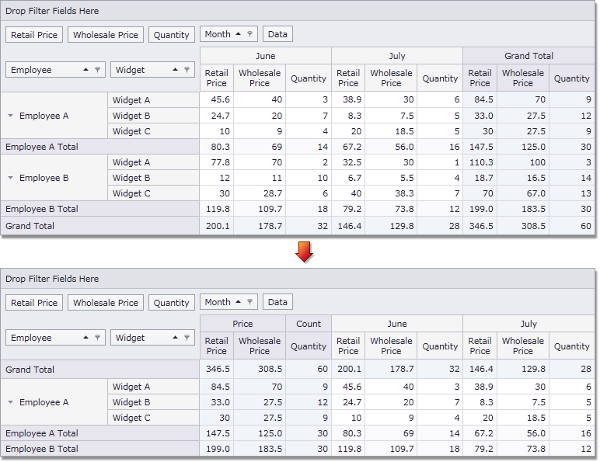This screenshot has width=600, height=462.
Task: Select Grand Total column header in upper grid
Action: (529, 56)
